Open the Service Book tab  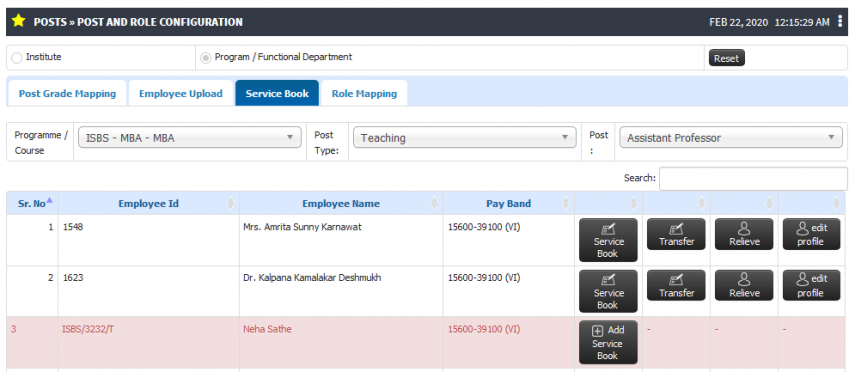click(277, 93)
